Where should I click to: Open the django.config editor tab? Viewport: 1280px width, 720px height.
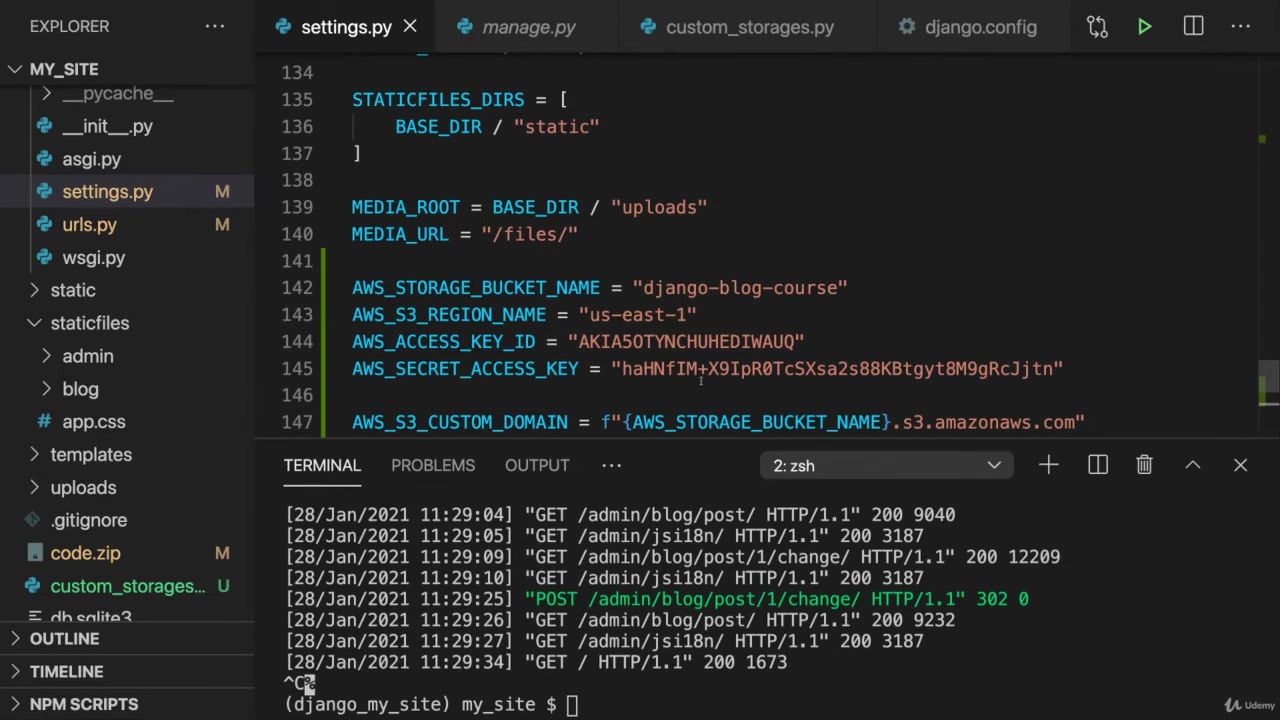[x=980, y=27]
